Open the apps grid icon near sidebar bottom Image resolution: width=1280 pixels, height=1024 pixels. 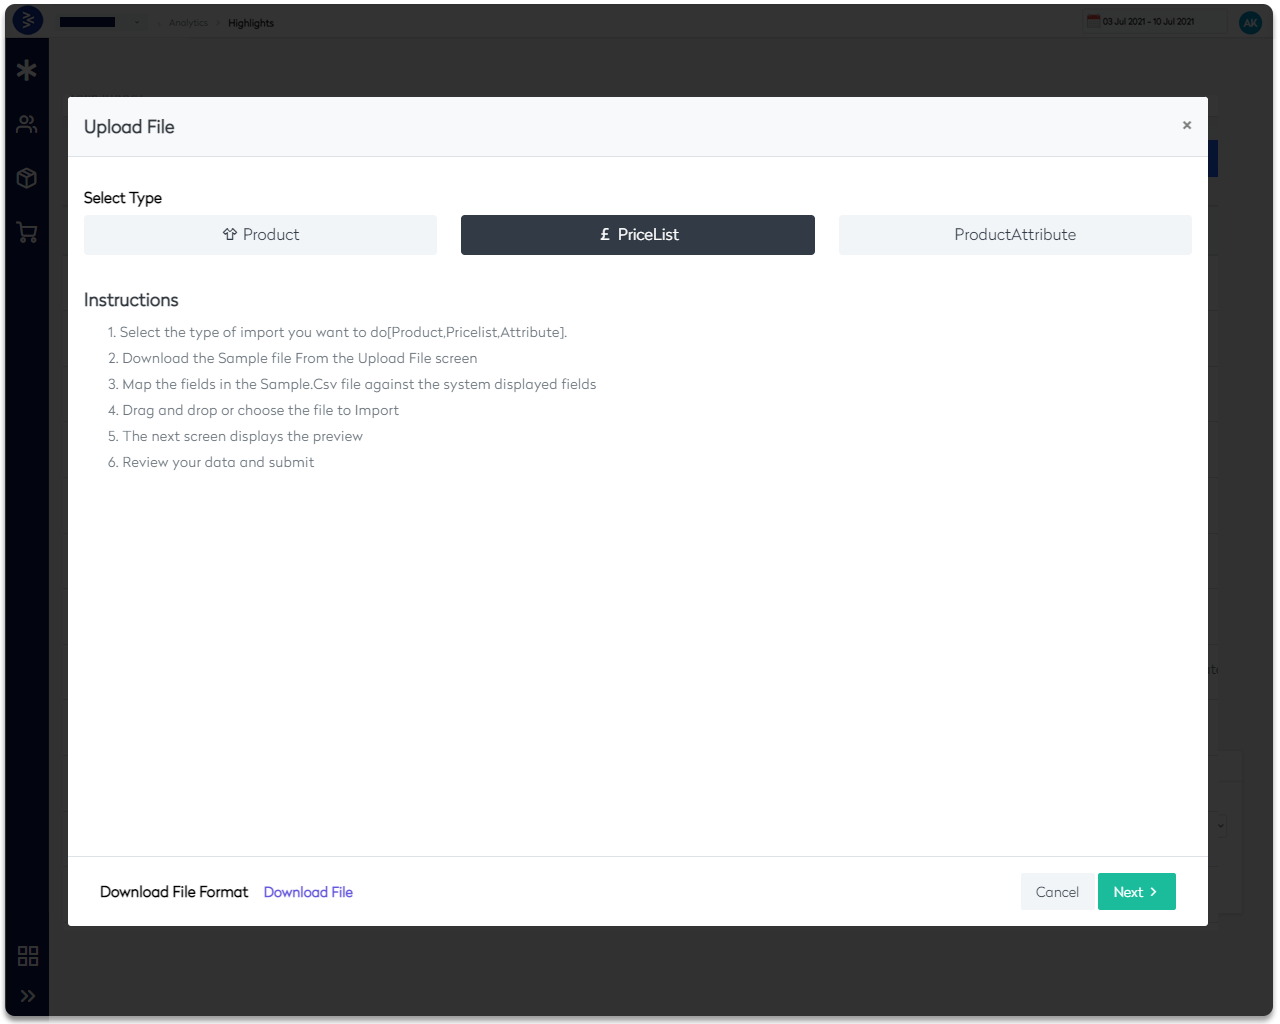click(x=27, y=956)
